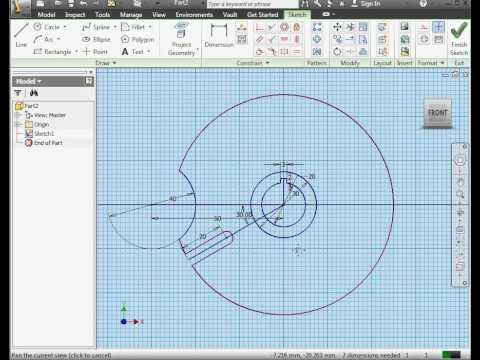Select End of Part in browser
The height and width of the screenshot is (360, 480).
click(44, 143)
